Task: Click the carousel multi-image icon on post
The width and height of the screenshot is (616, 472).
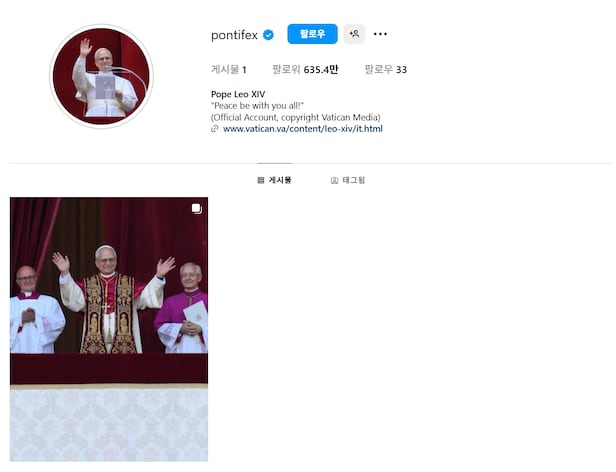Action: [197, 209]
